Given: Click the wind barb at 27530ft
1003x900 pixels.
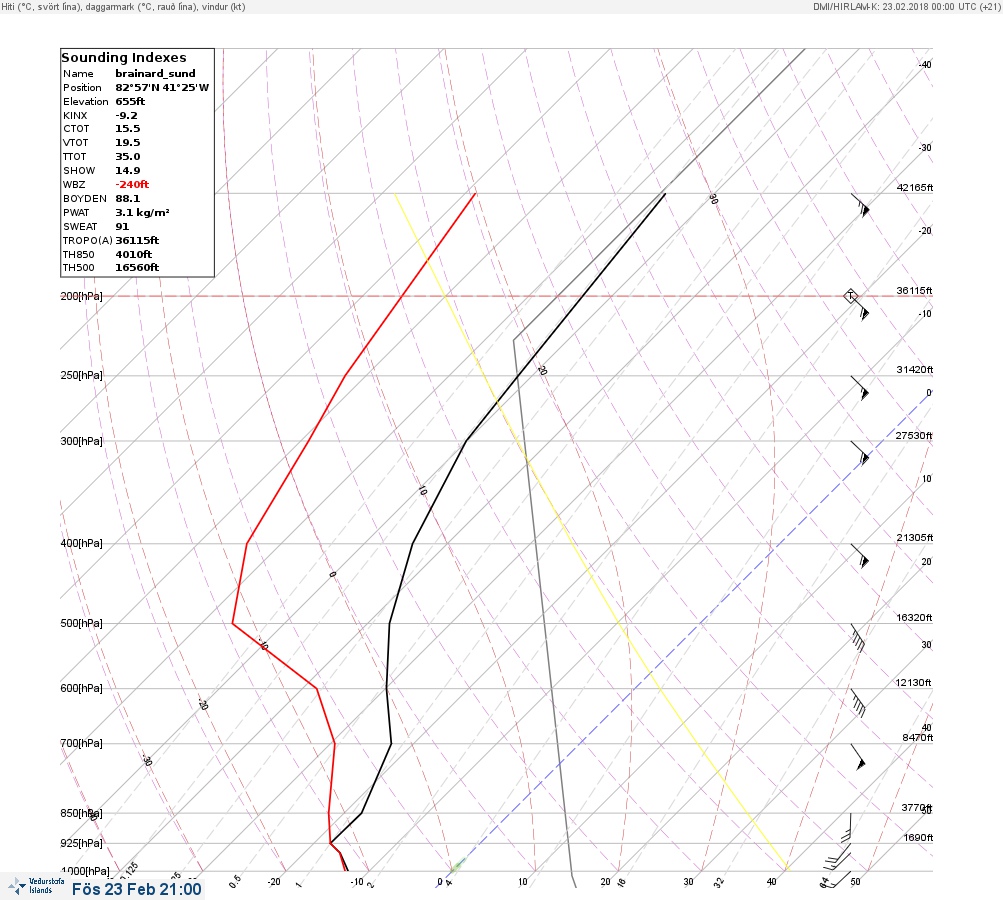Looking at the screenshot, I should (x=860, y=453).
